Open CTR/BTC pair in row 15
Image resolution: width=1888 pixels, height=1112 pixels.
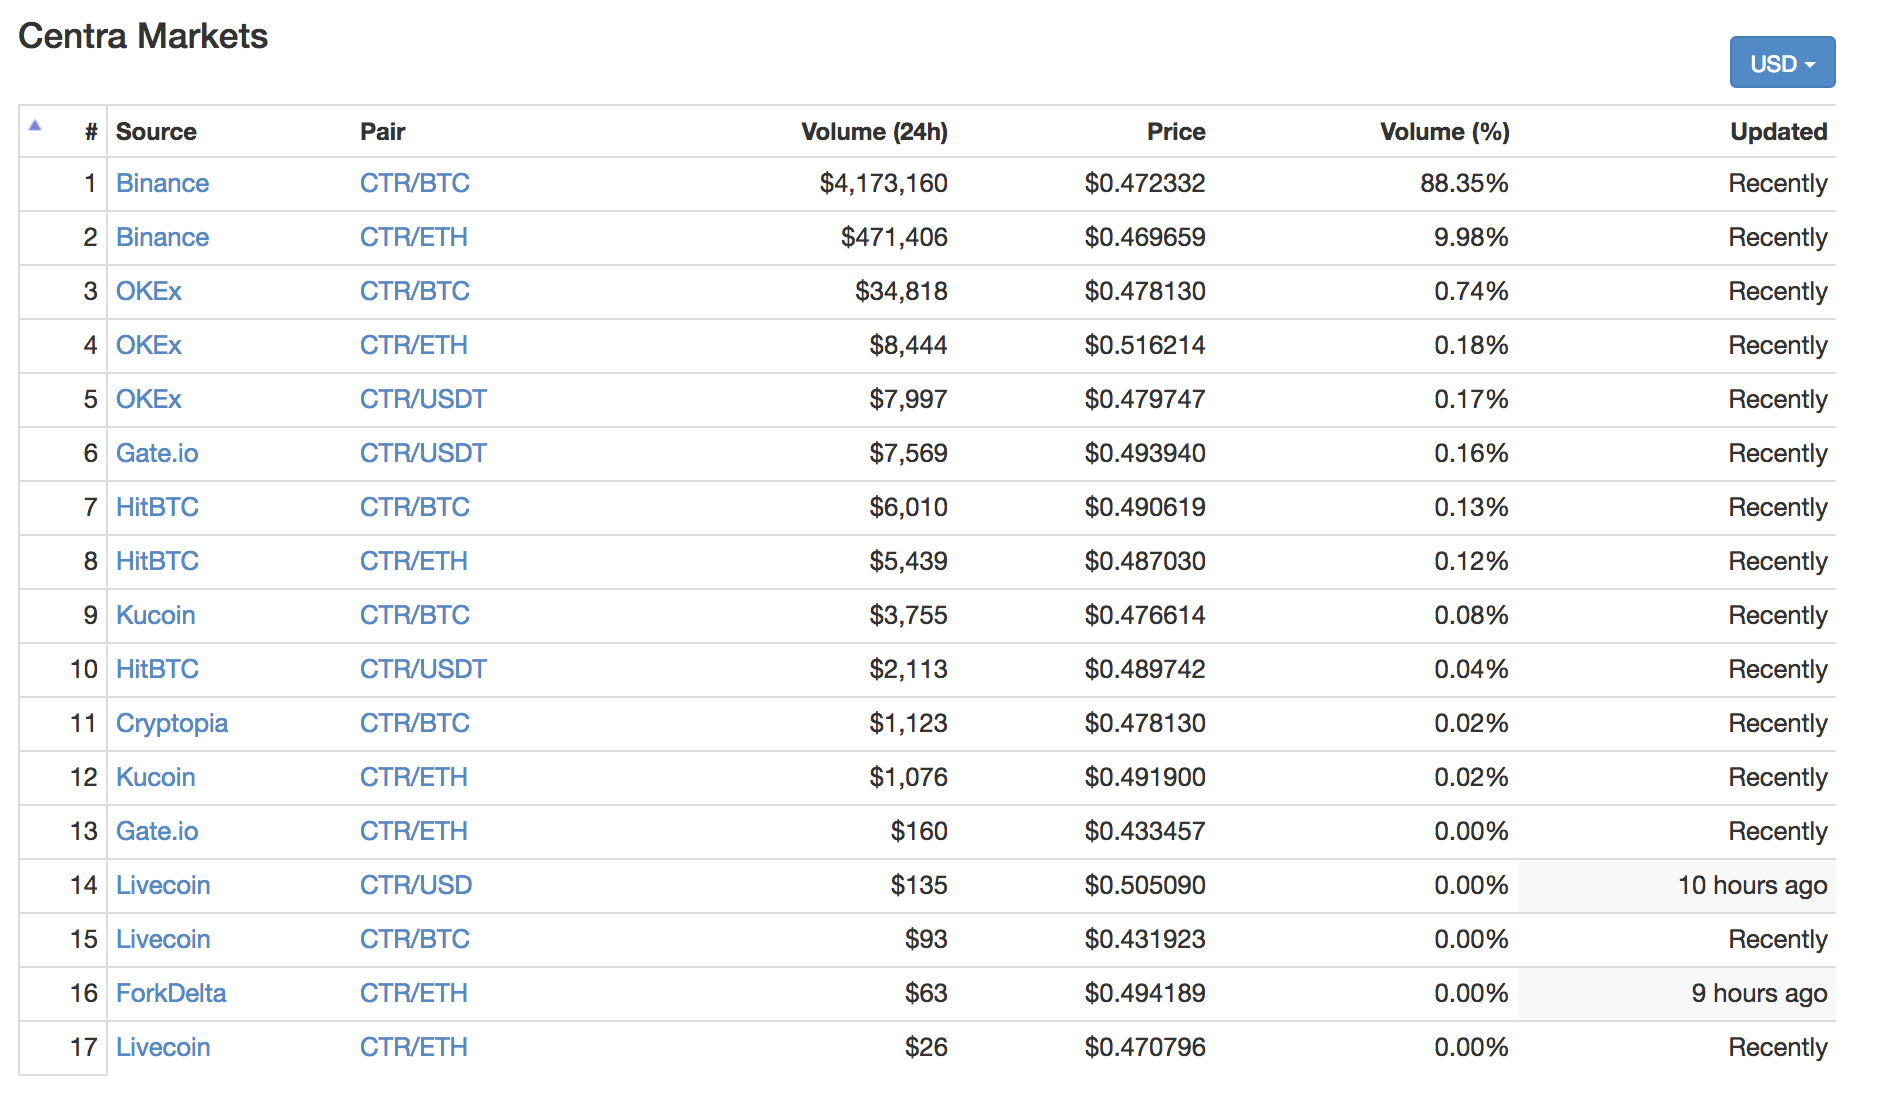[414, 939]
